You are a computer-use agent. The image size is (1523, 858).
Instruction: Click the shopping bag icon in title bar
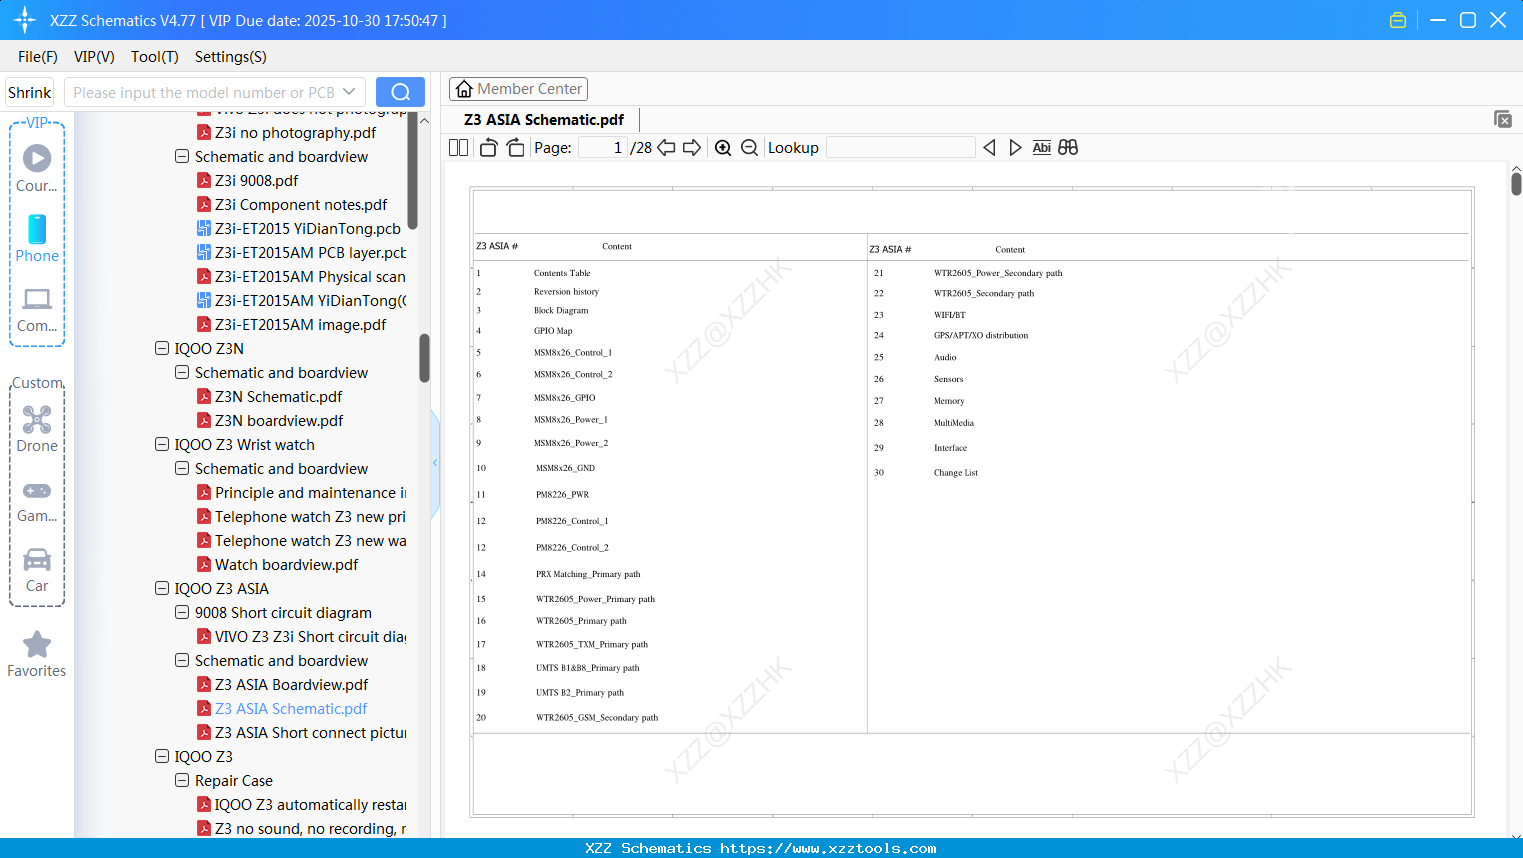pyautogui.click(x=1398, y=20)
